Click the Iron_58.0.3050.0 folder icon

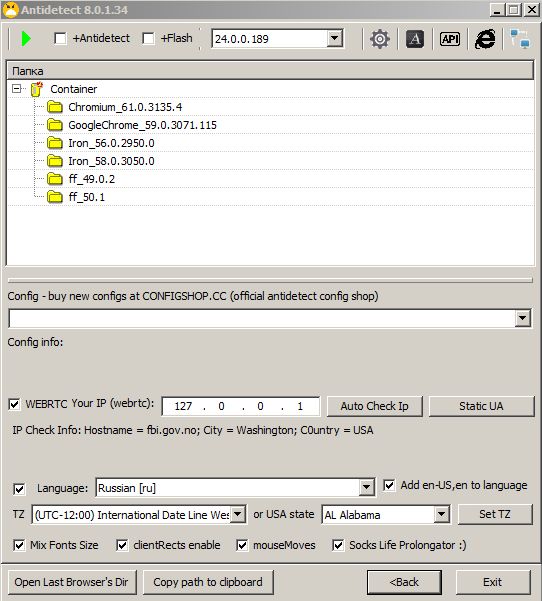pos(55,161)
